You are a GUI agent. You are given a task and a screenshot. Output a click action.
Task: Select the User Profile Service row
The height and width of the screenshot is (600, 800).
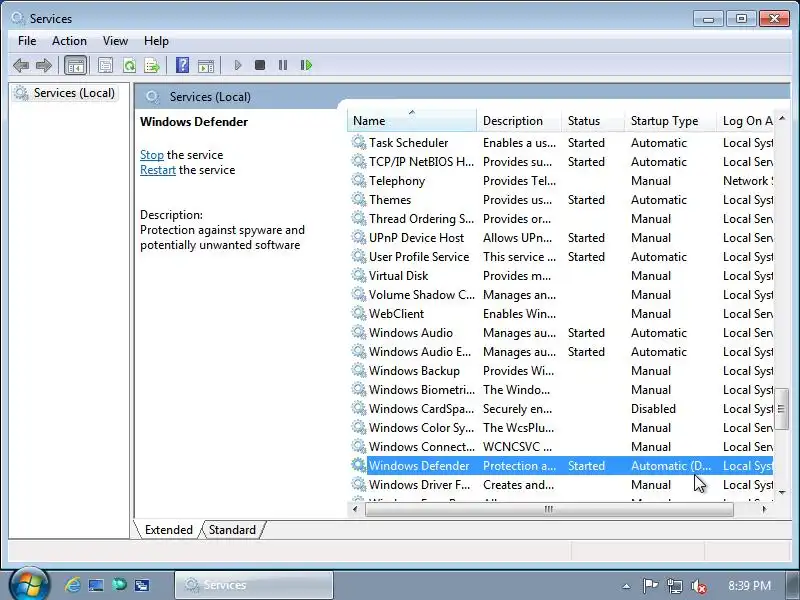click(x=561, y=257)
